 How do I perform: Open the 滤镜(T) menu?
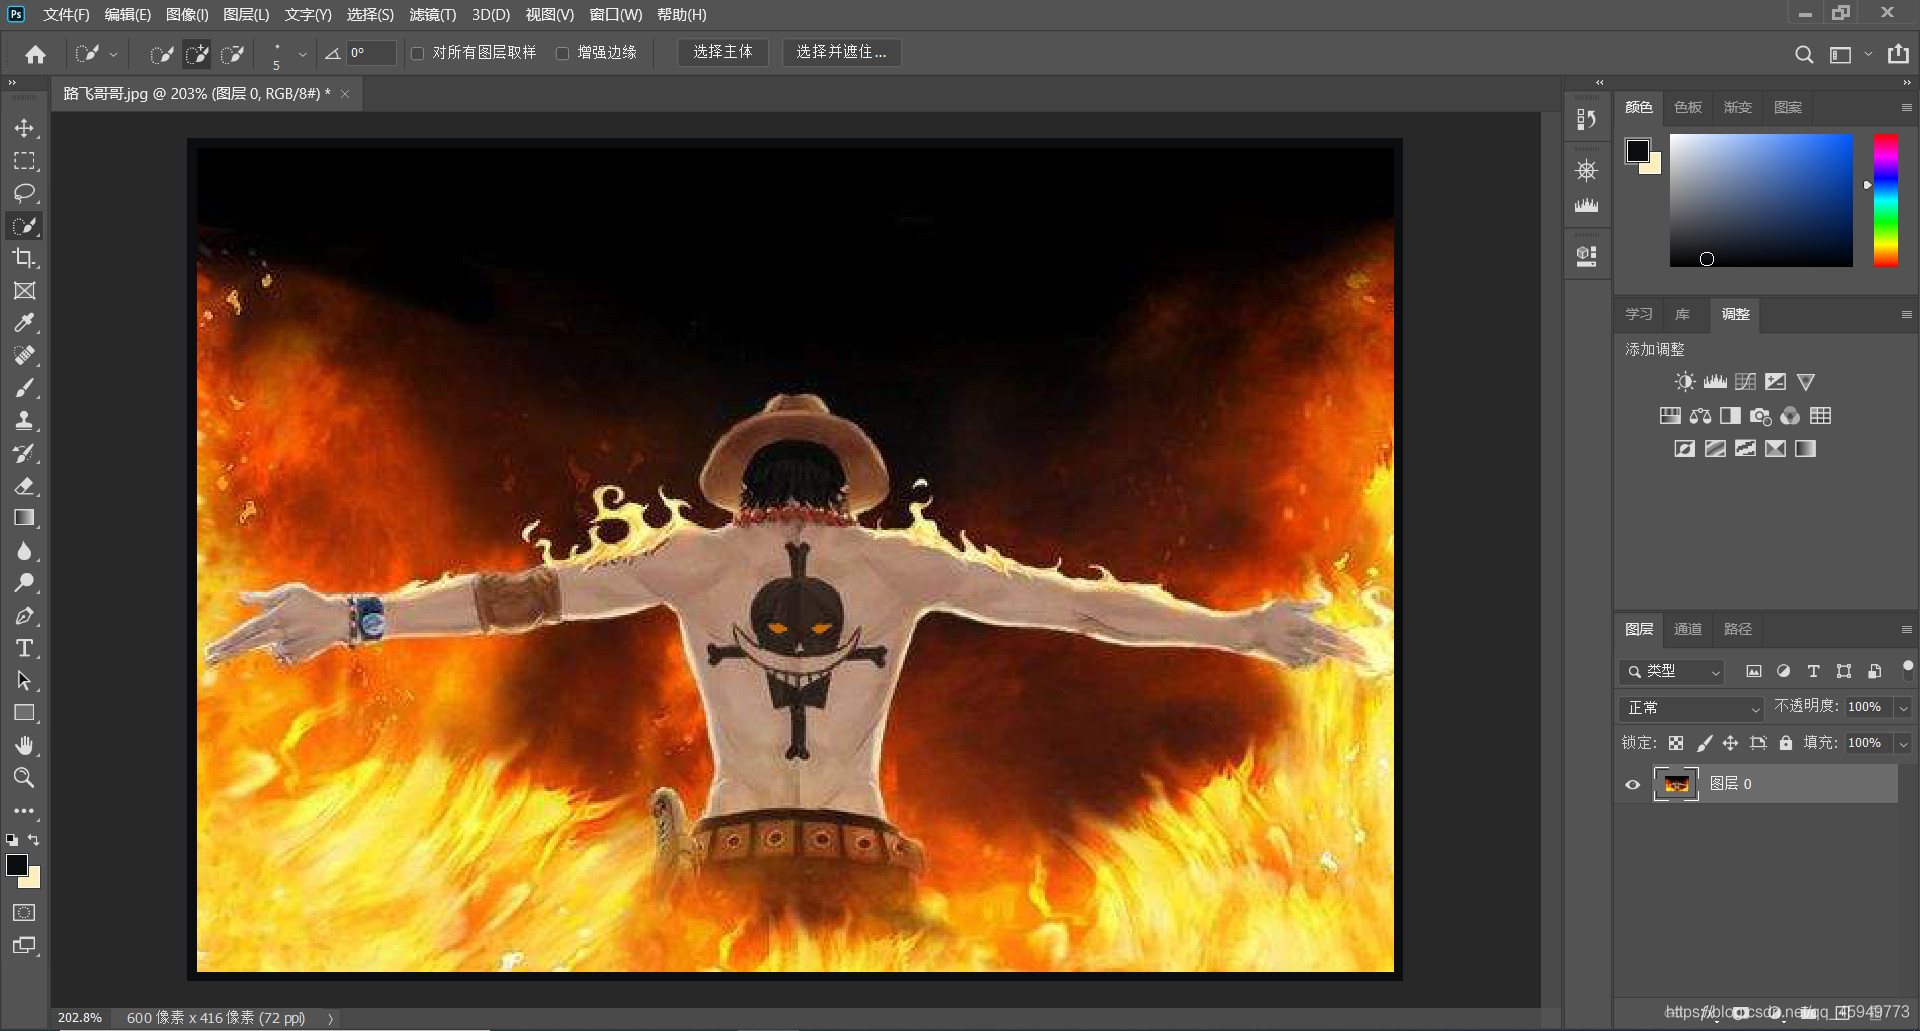click(432, 15)
